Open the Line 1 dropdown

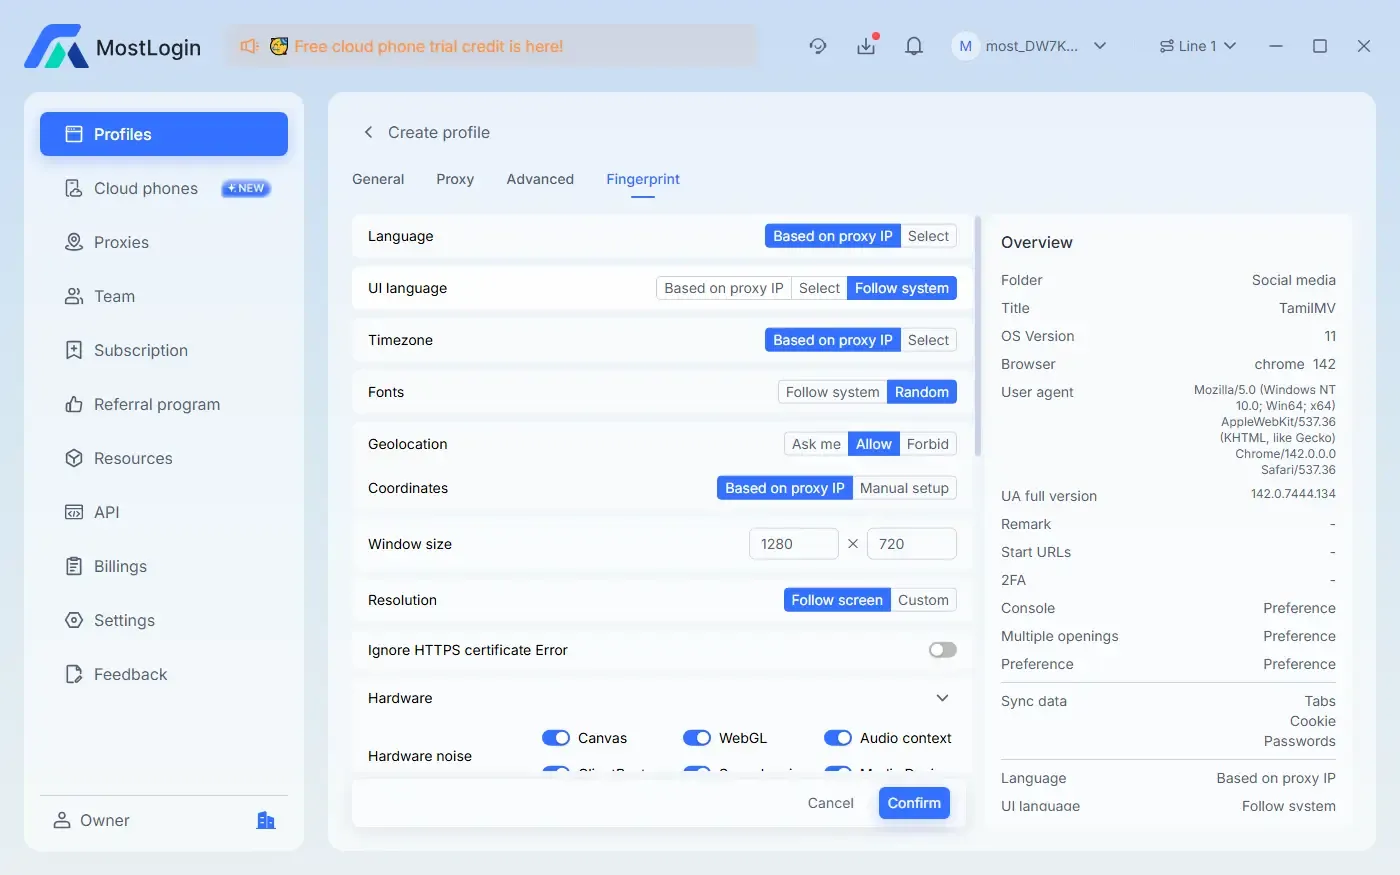coord(1197,45)
